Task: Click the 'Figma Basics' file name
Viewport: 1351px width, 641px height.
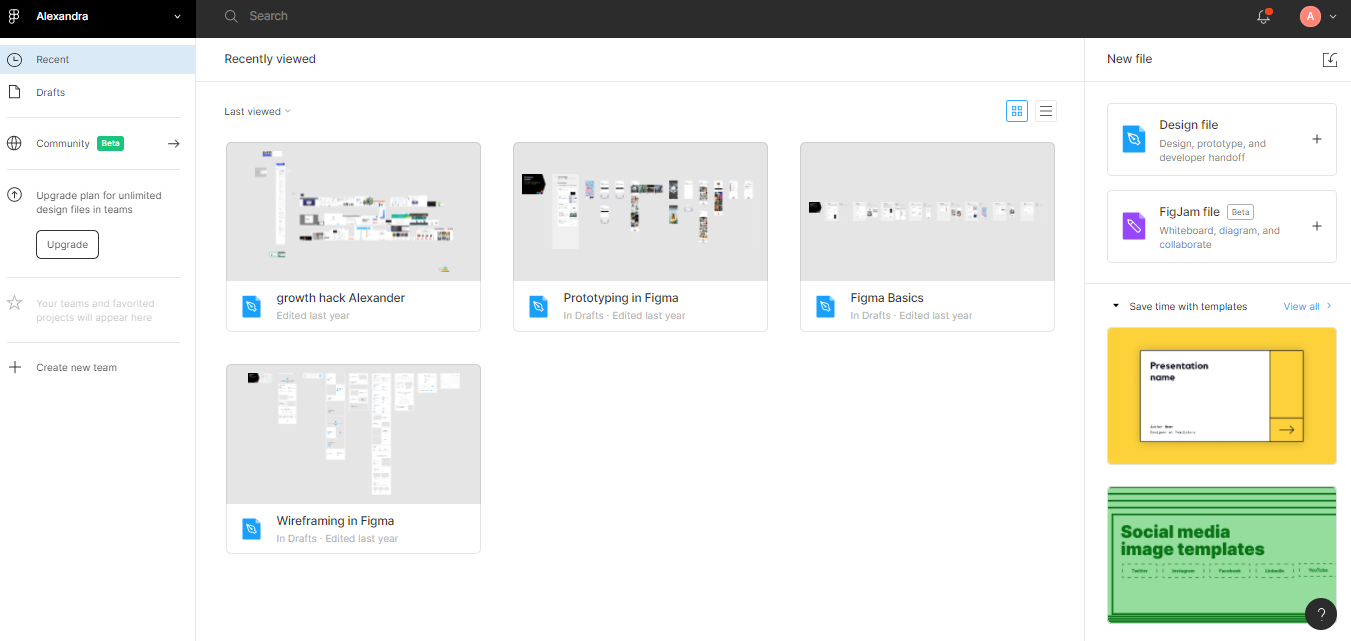Action: [887, 298]
